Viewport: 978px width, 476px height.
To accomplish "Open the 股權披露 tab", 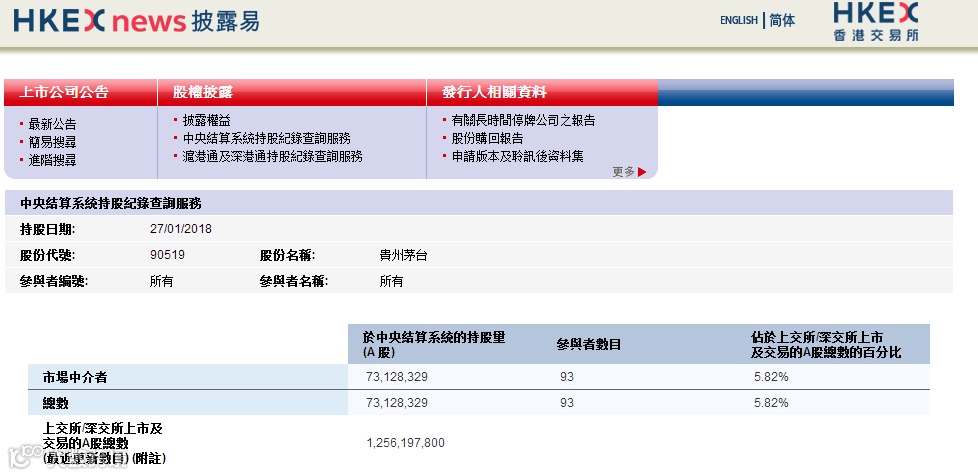I will pyautogui.click(x=203, y=92).
